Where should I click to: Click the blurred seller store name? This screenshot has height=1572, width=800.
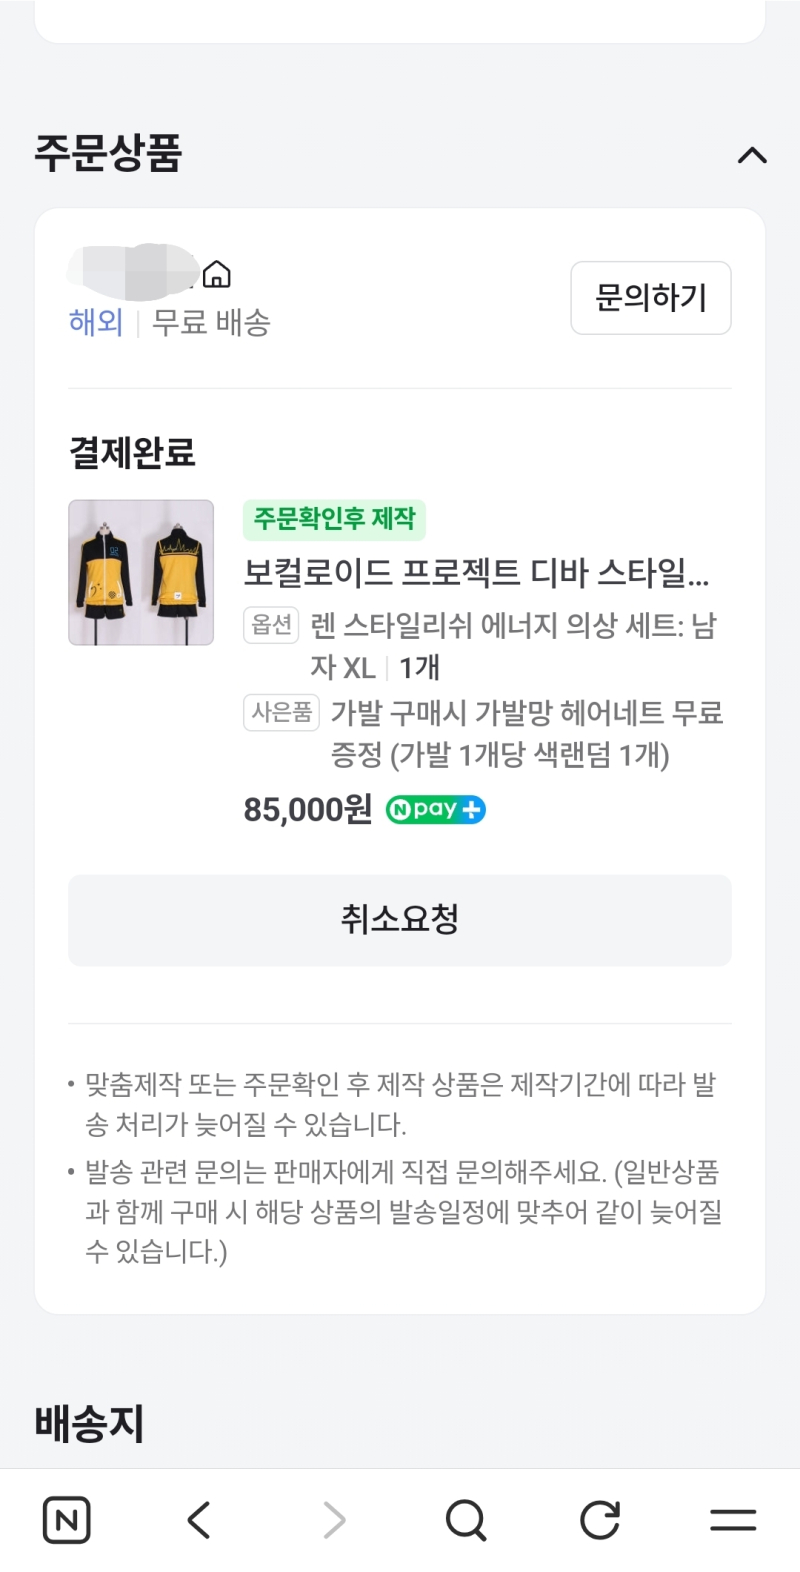point(132,271)
